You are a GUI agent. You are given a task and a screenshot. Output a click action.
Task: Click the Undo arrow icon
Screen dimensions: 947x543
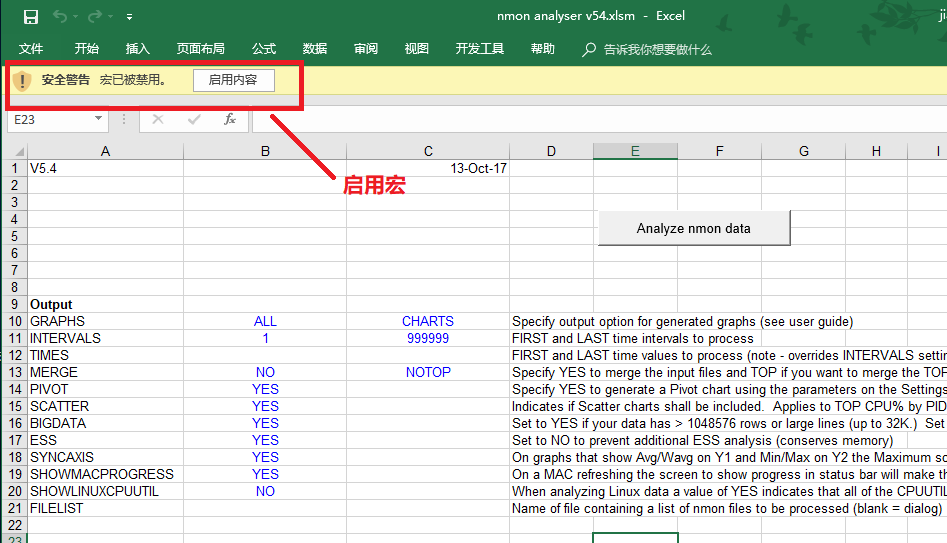click(60, 16)
